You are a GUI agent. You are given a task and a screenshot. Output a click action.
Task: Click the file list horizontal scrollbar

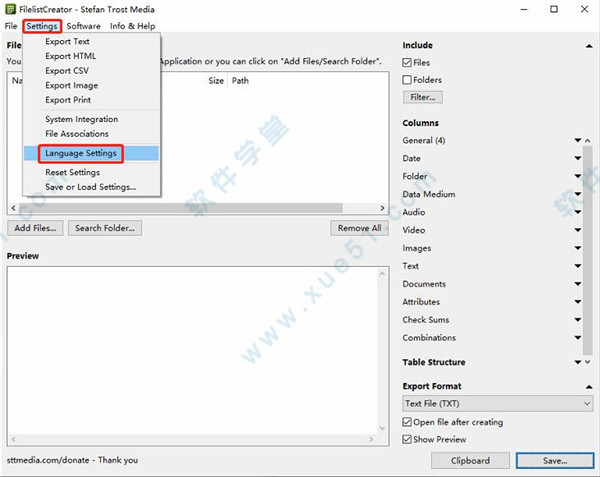pos(198,208)
